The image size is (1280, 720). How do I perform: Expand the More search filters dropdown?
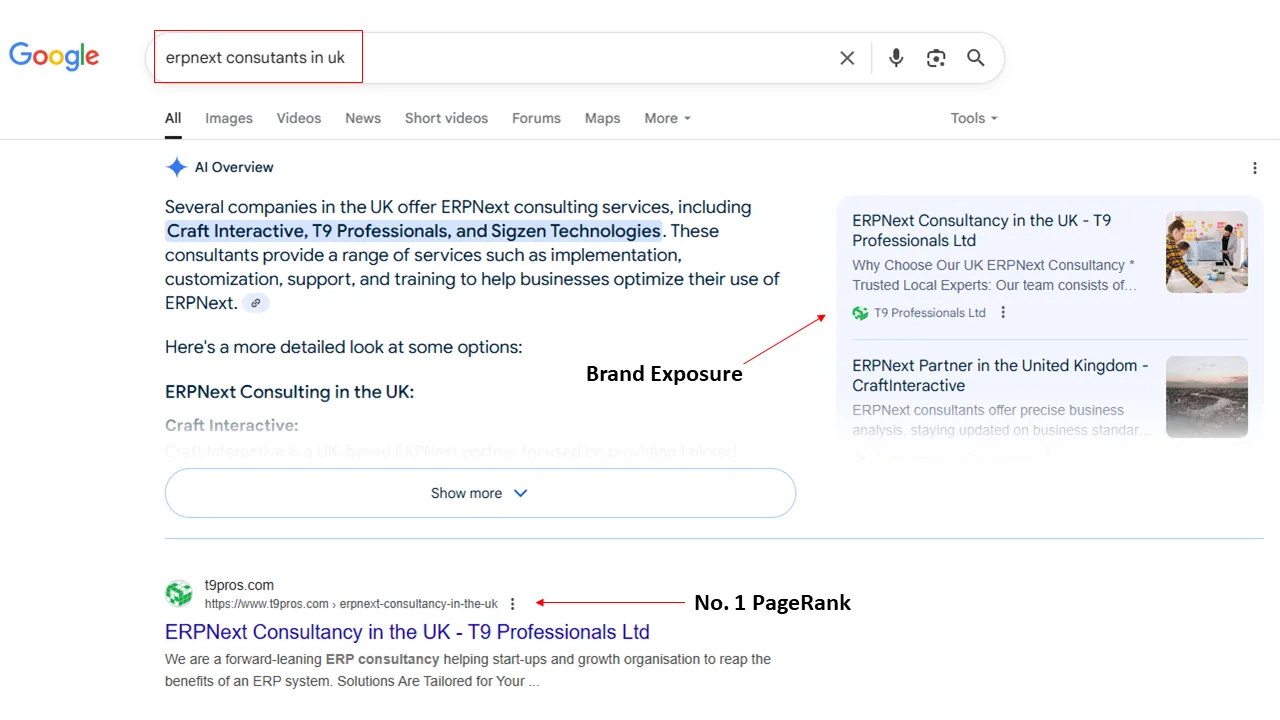[667, 118]
